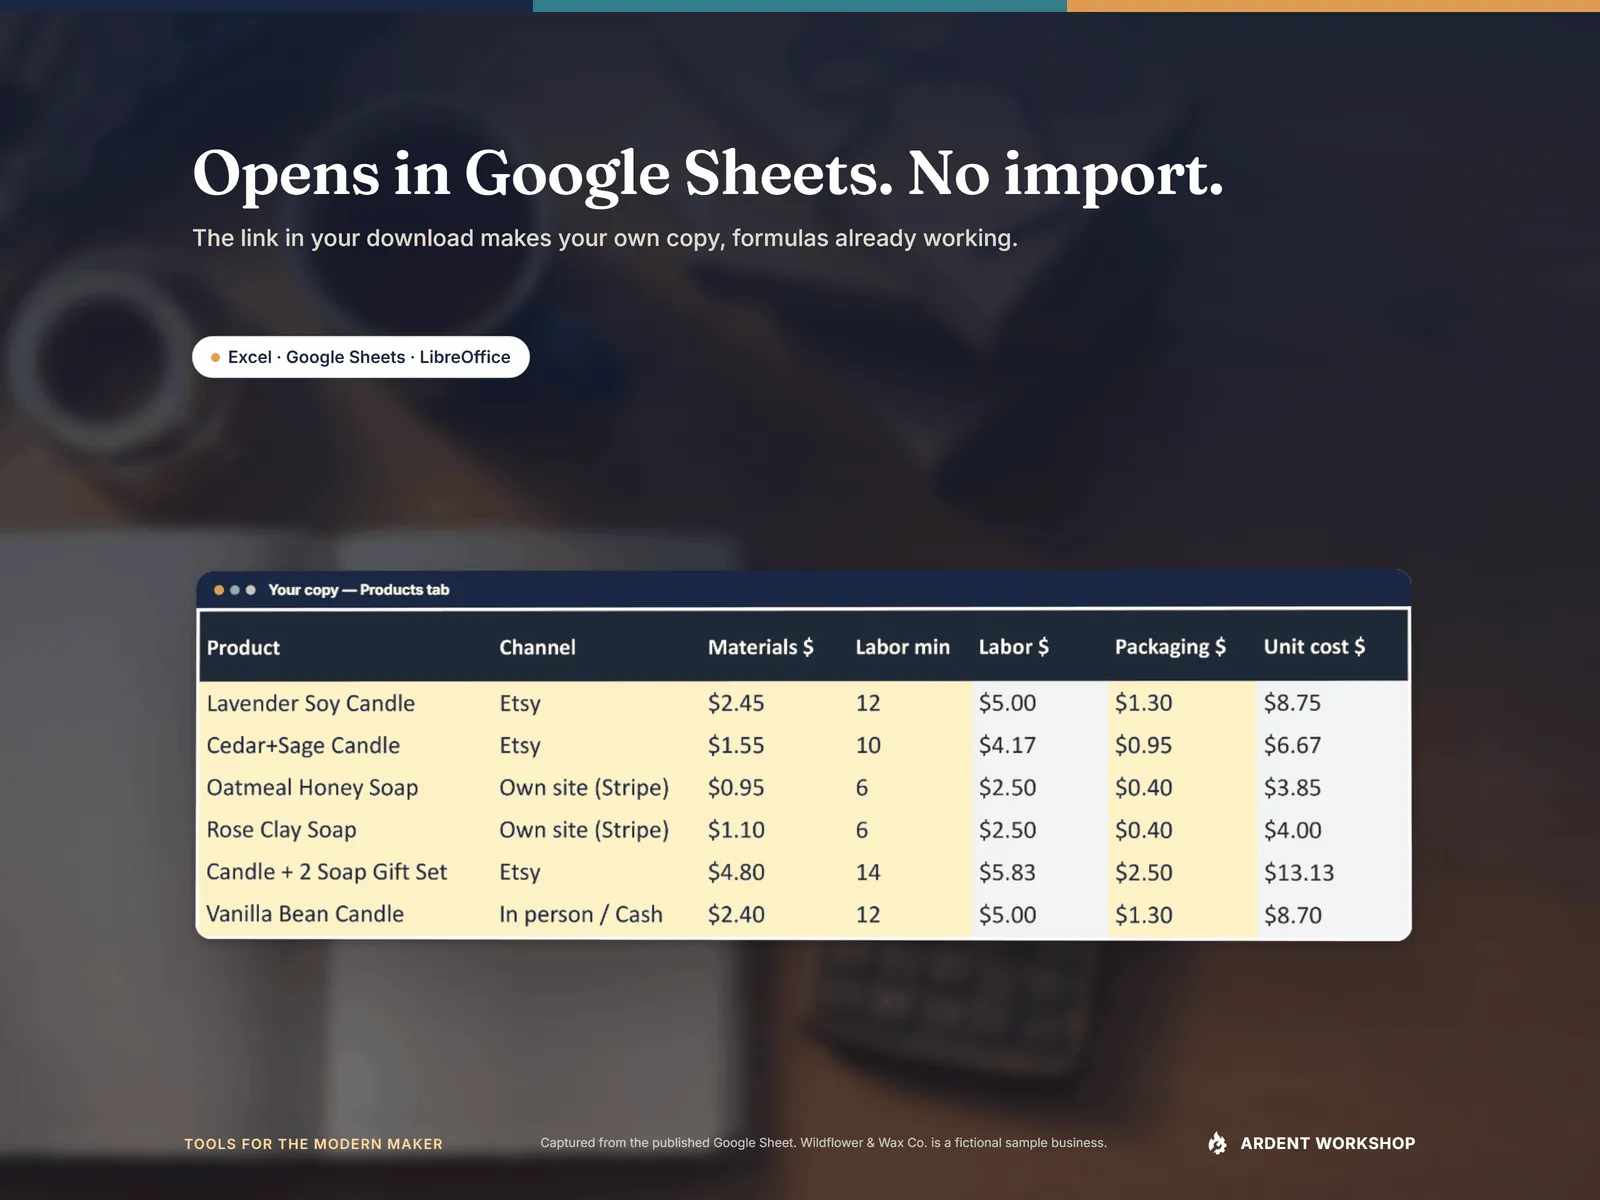Click the Excel · Google Sheets · LibreOffice pill
The image size is (1600, 1200).
coord(361,357)
